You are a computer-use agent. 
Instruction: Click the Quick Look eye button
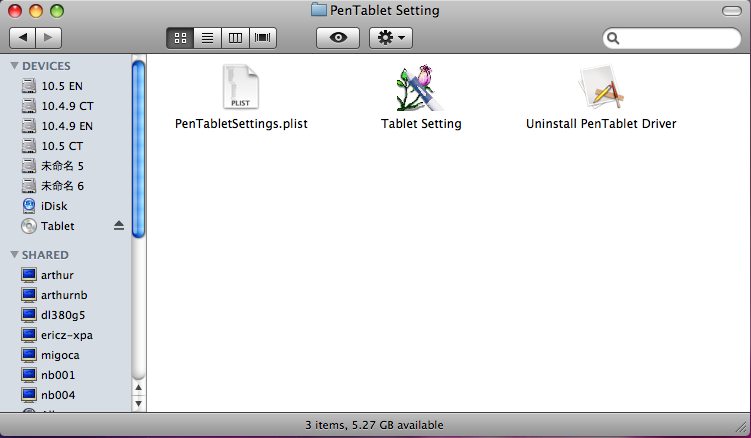click(x=338, y=38)
